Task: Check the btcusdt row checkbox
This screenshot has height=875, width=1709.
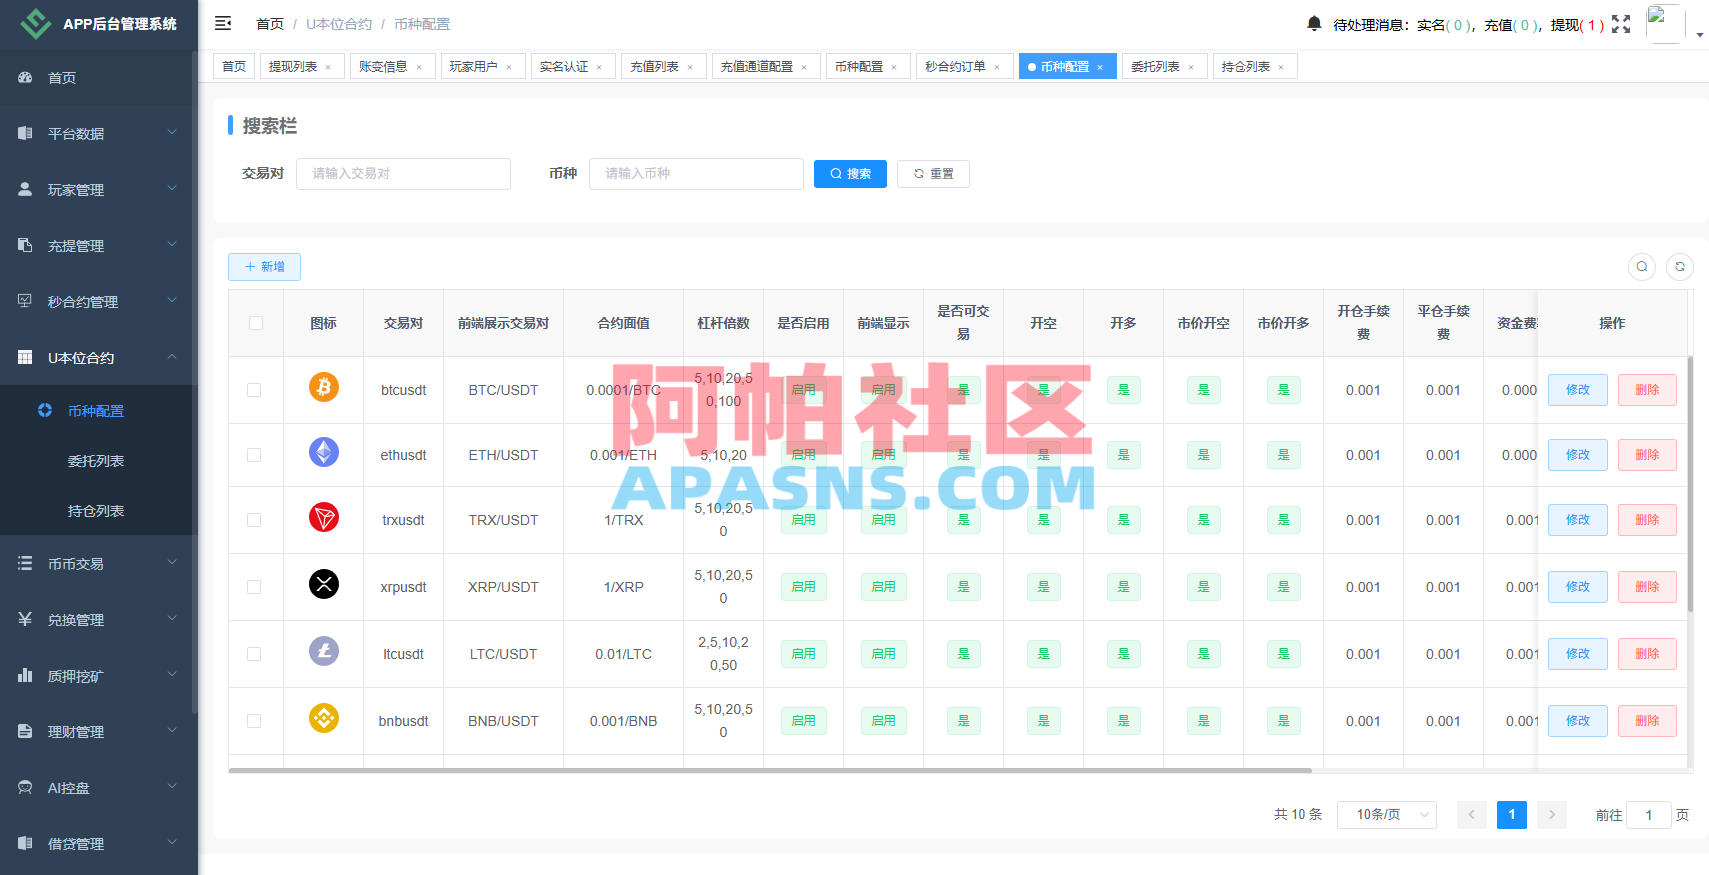Action: 254,390
